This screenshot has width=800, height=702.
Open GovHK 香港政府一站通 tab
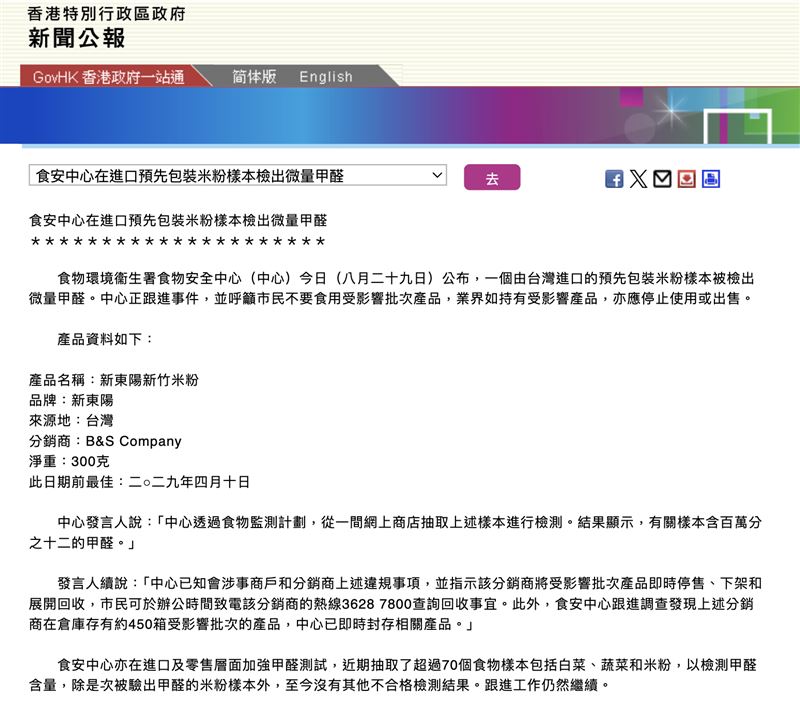tap(109, 77)
